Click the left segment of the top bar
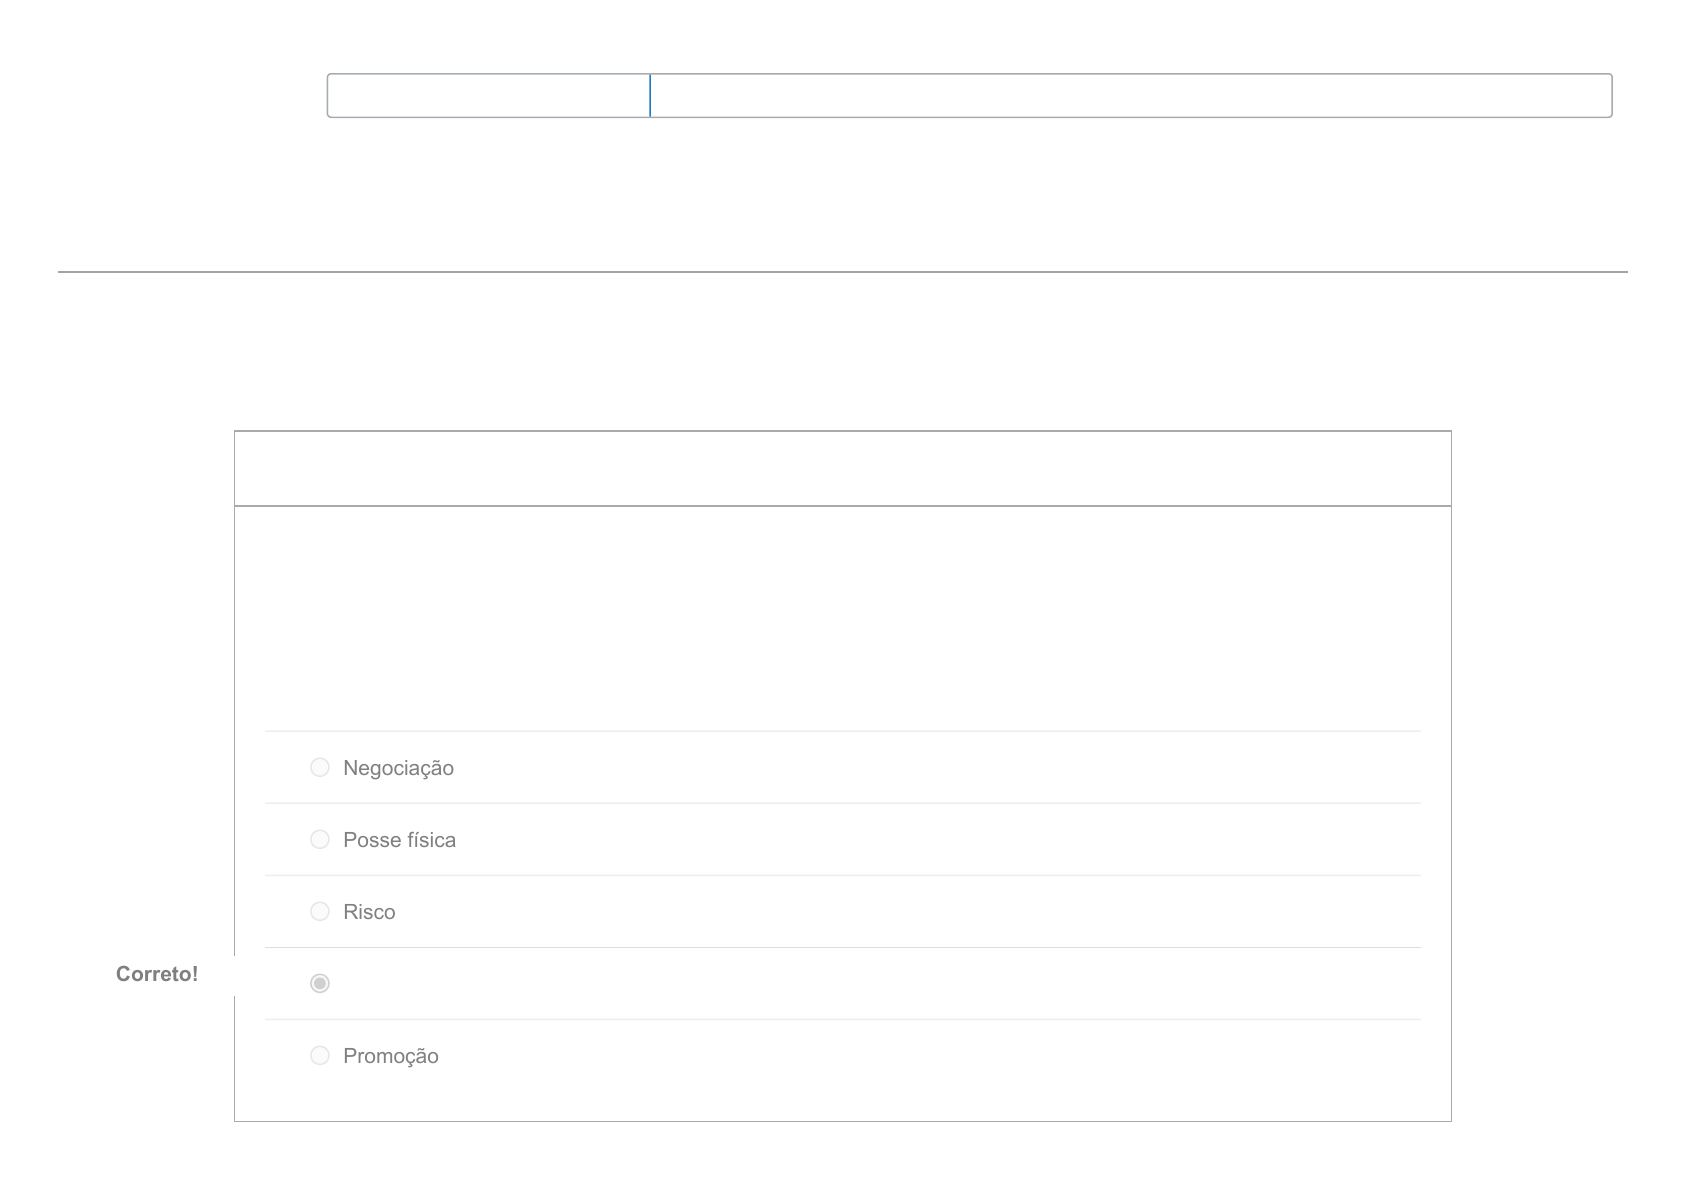This screenshot has width=1684, height=1190. tap(488, 96)
